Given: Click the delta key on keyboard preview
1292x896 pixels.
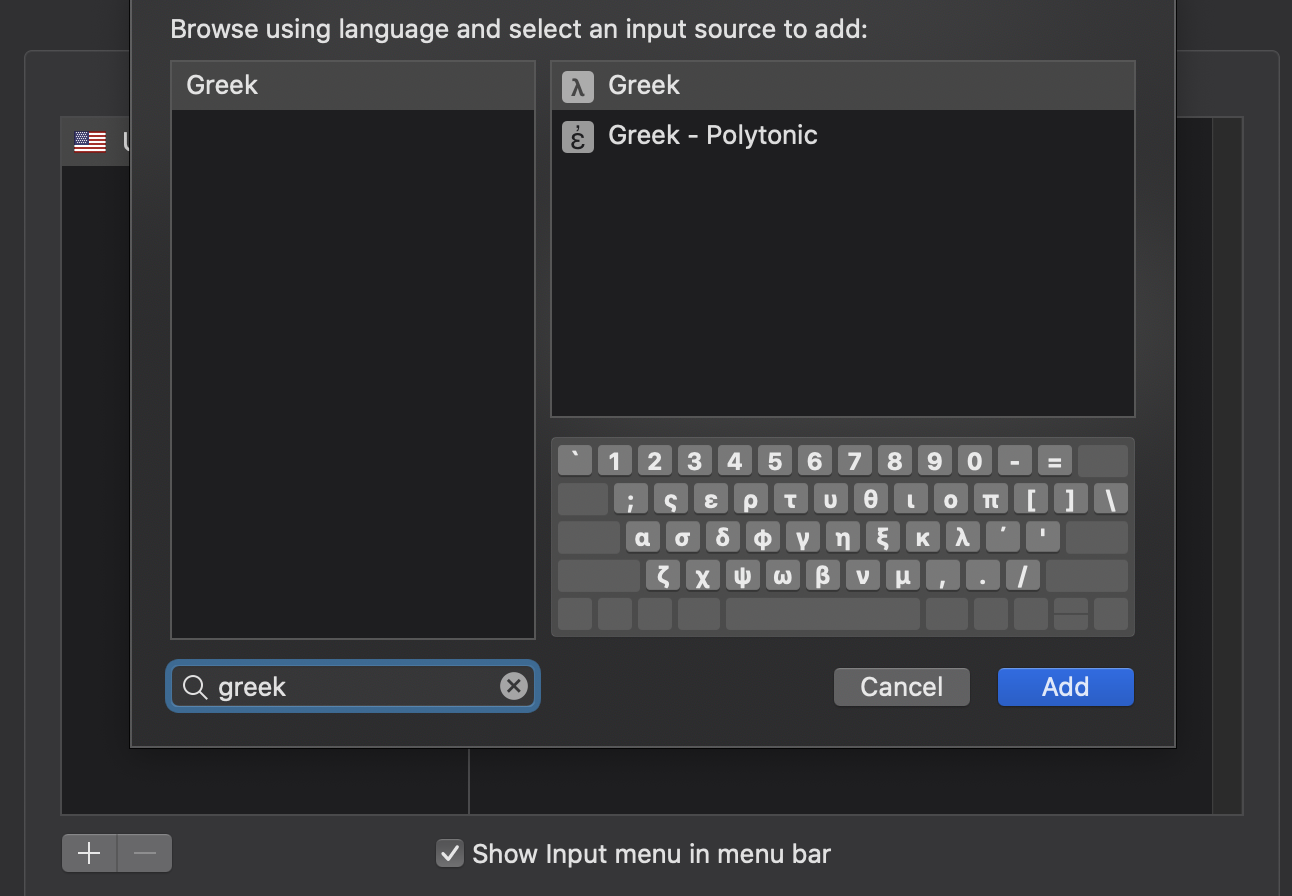Looking at the screenshot, I should pos(723,537).
